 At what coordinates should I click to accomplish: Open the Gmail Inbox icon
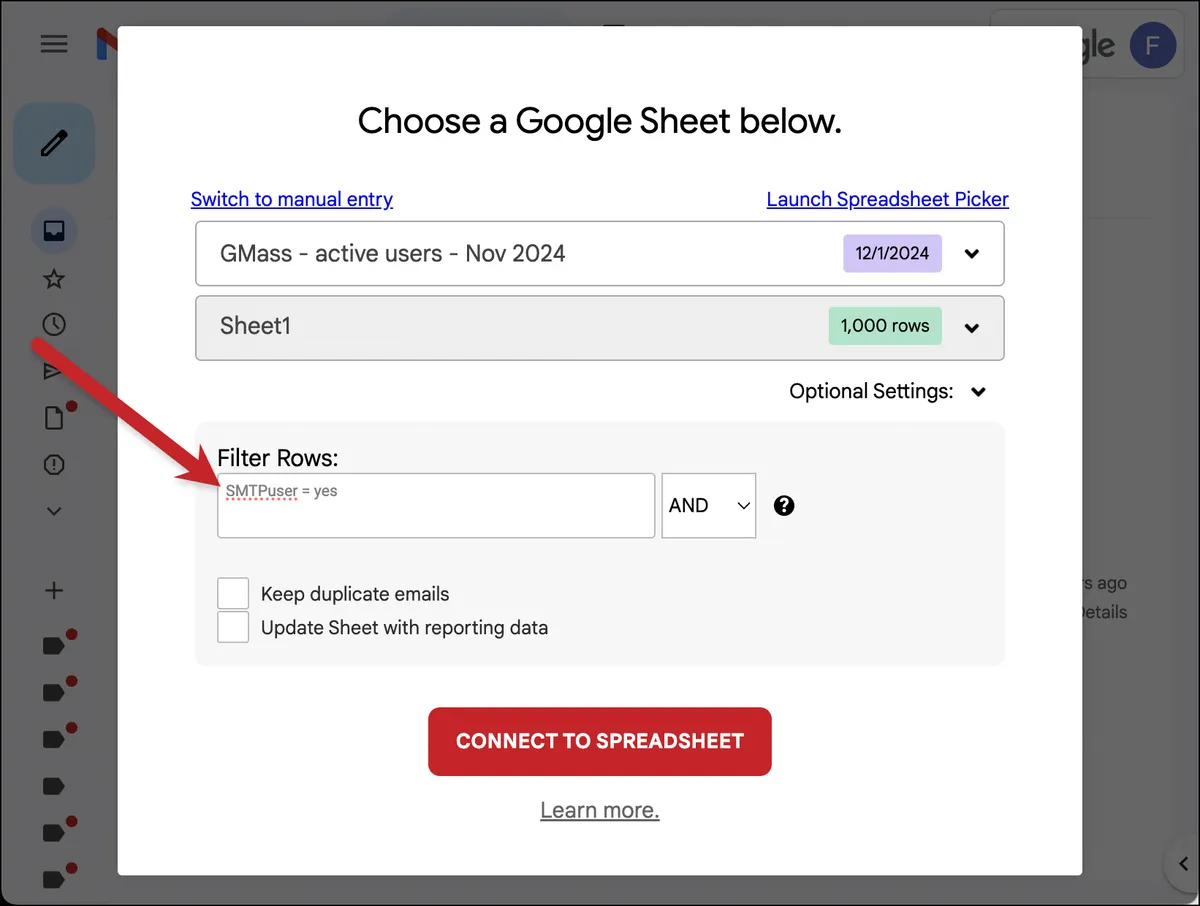click(54, 231)
